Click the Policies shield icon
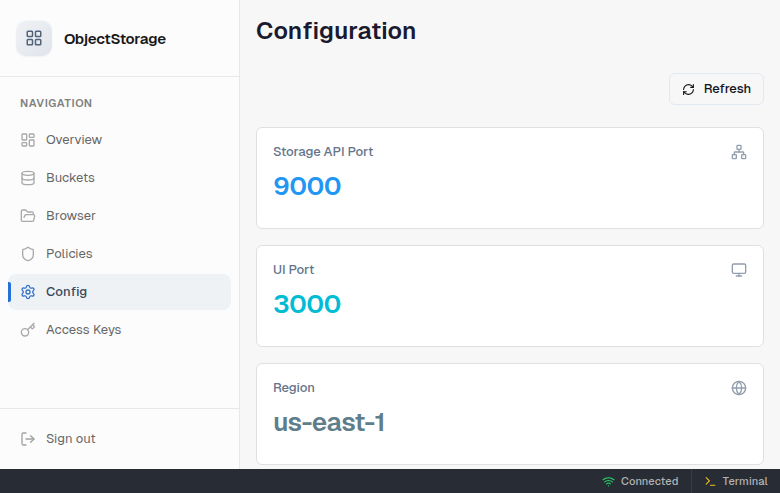 click(28, 254)
